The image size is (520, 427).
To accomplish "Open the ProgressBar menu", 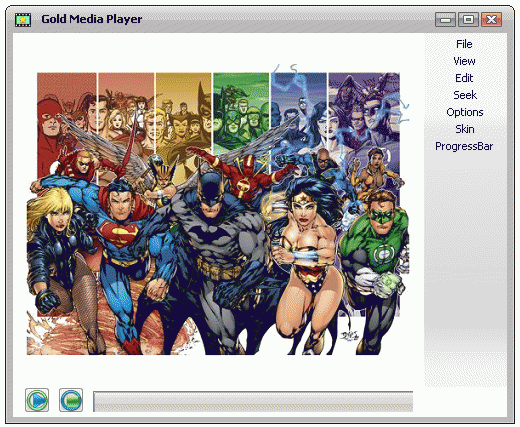I will [x=464, y=146].
